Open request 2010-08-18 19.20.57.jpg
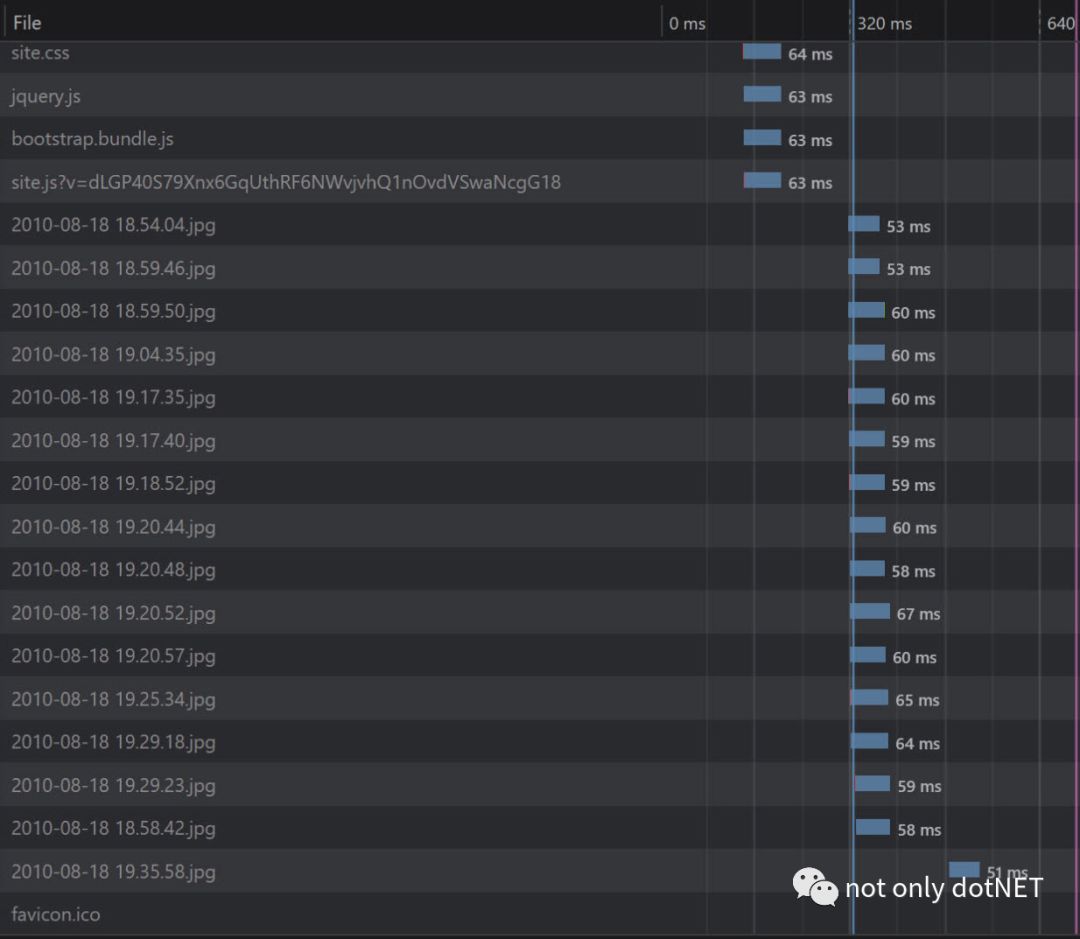Image resolution: width=1080 pixels, height=939 pixels. [x=540, y=655]
